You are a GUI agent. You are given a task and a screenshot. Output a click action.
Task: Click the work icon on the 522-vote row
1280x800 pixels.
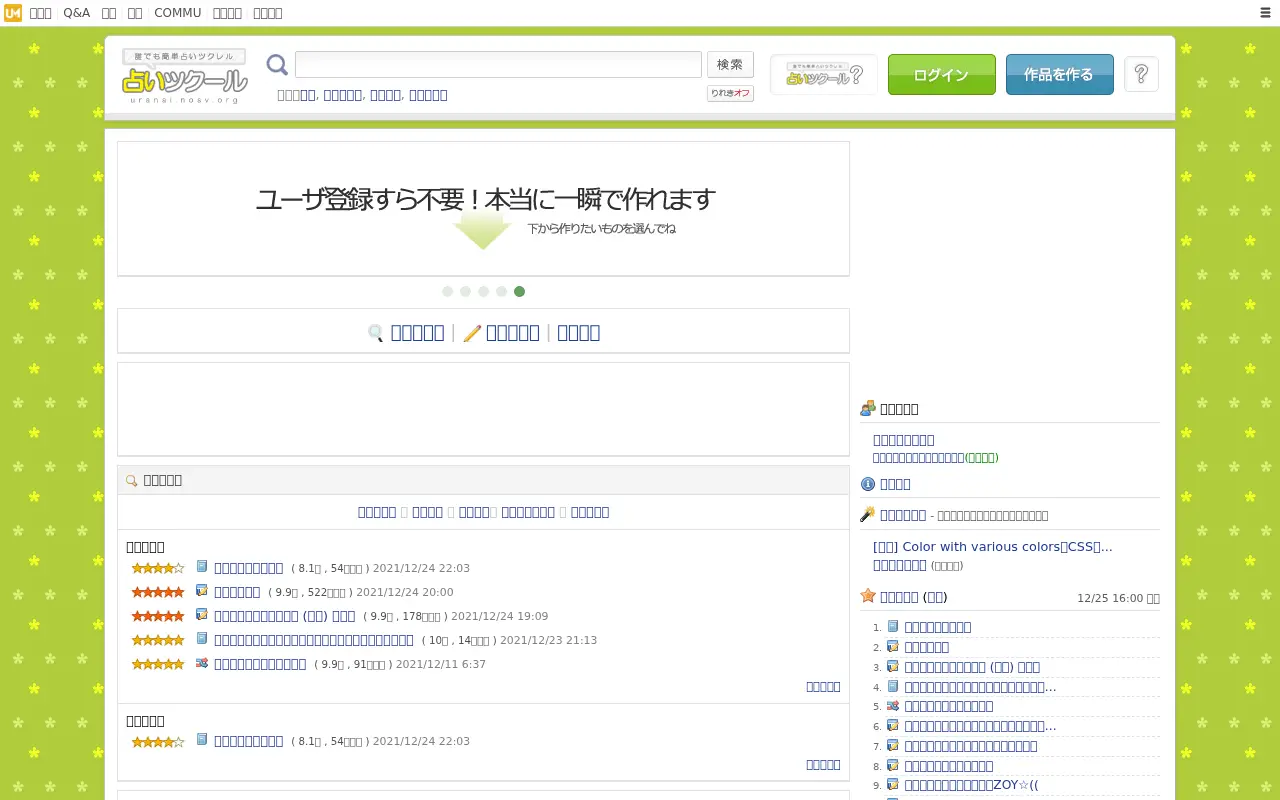(202, 590)
